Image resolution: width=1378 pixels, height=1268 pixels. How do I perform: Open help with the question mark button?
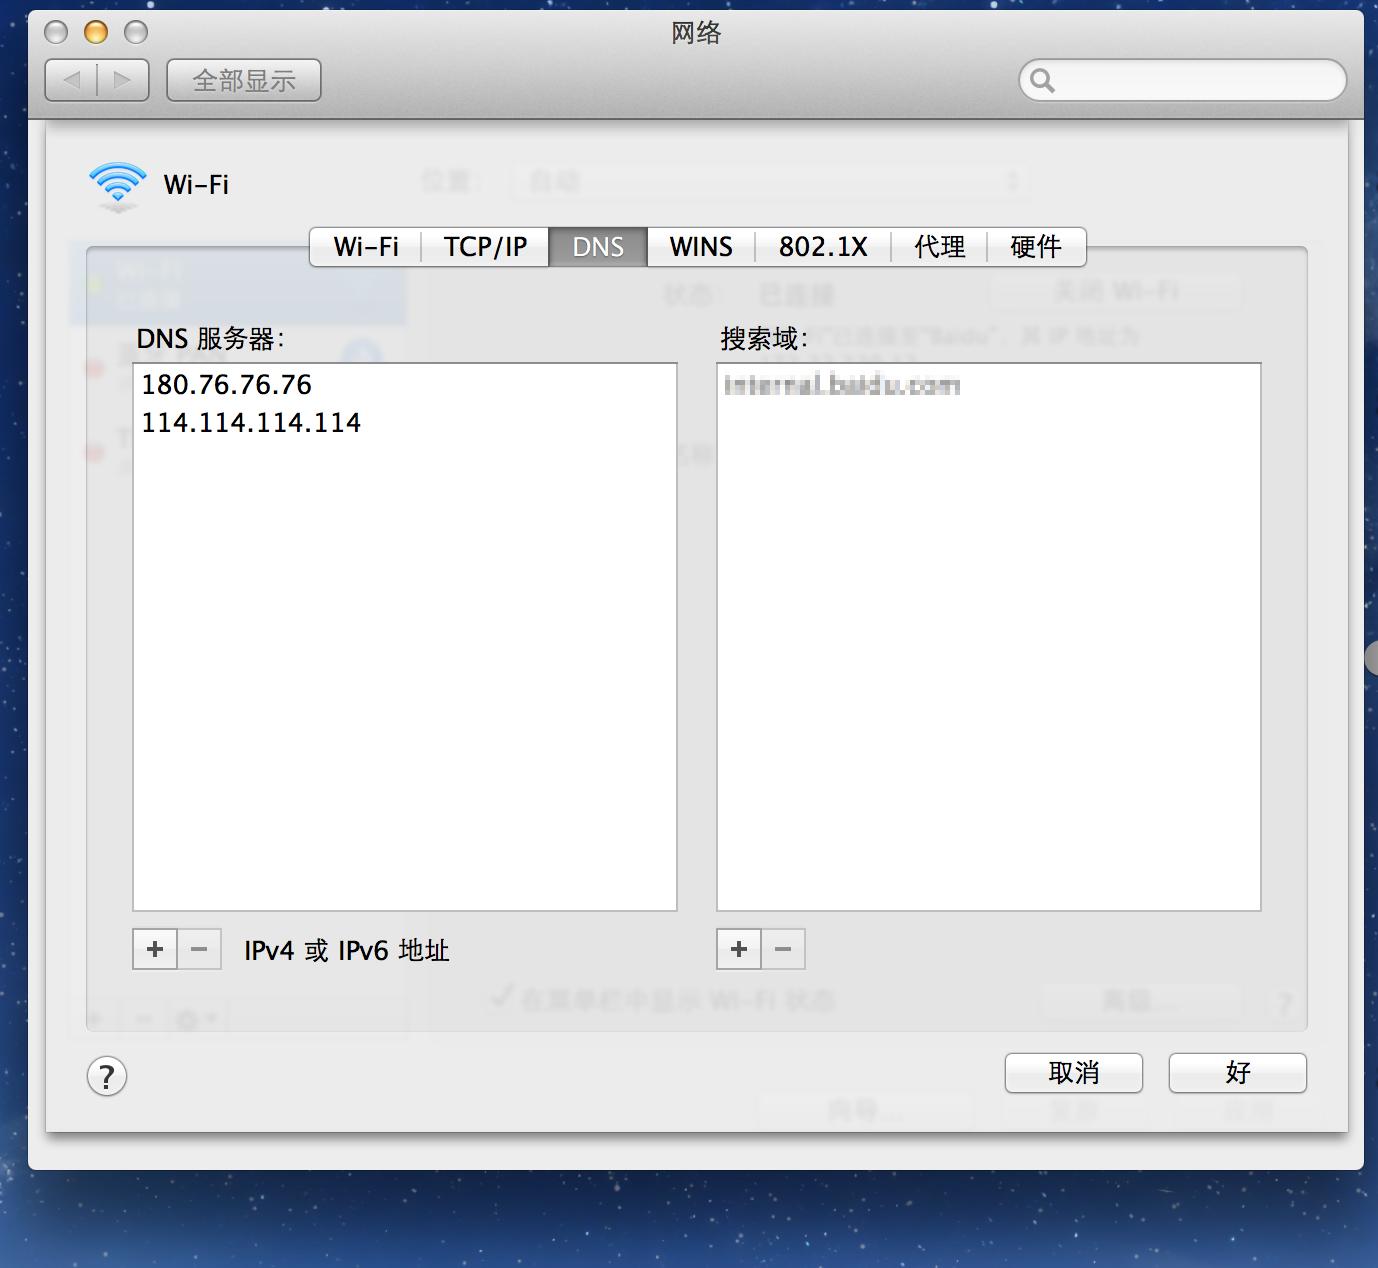point(107,1077)
